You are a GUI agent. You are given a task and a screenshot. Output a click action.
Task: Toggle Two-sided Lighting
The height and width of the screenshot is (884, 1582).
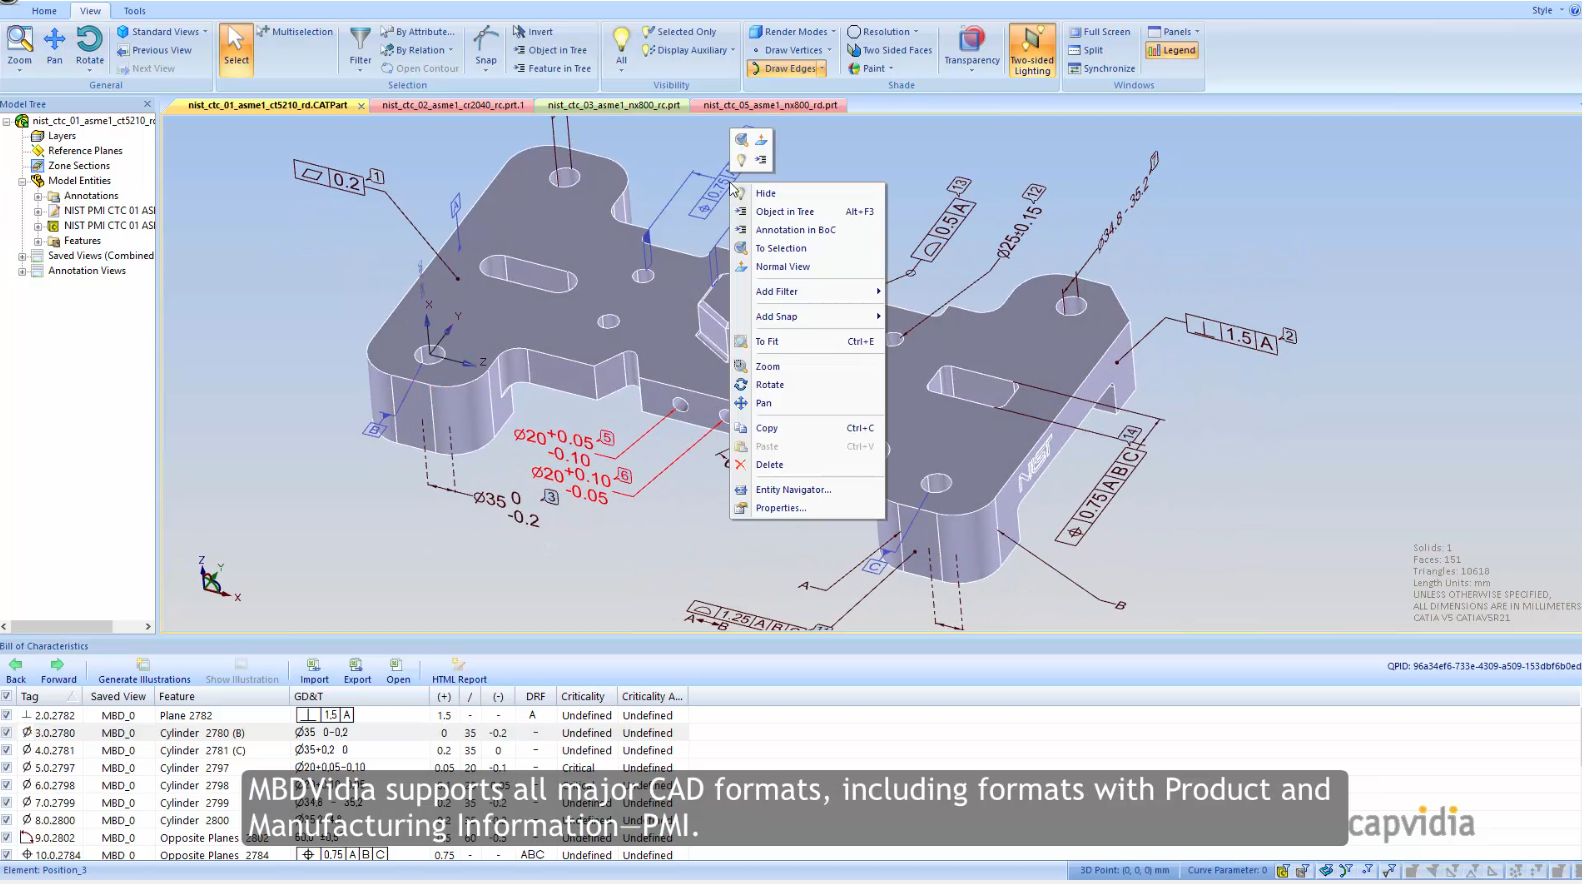coord(1032,50)
